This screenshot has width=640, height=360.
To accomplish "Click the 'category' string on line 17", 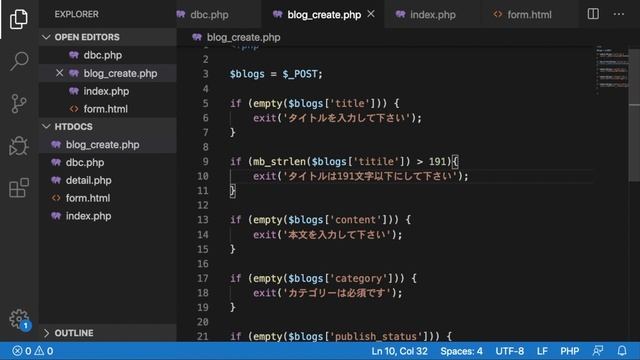I will click(x=358, y=278).
